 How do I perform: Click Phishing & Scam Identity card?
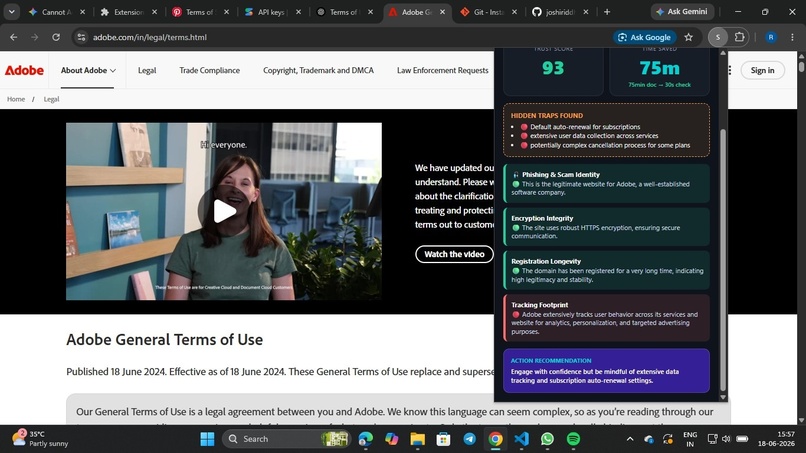607,184
